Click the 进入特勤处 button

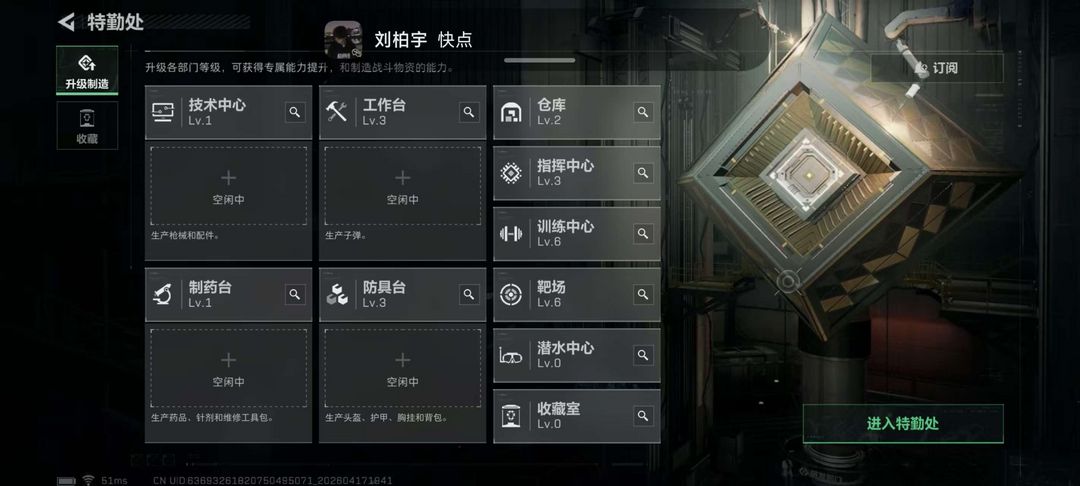pyautogui.click(x=903, y=423)
